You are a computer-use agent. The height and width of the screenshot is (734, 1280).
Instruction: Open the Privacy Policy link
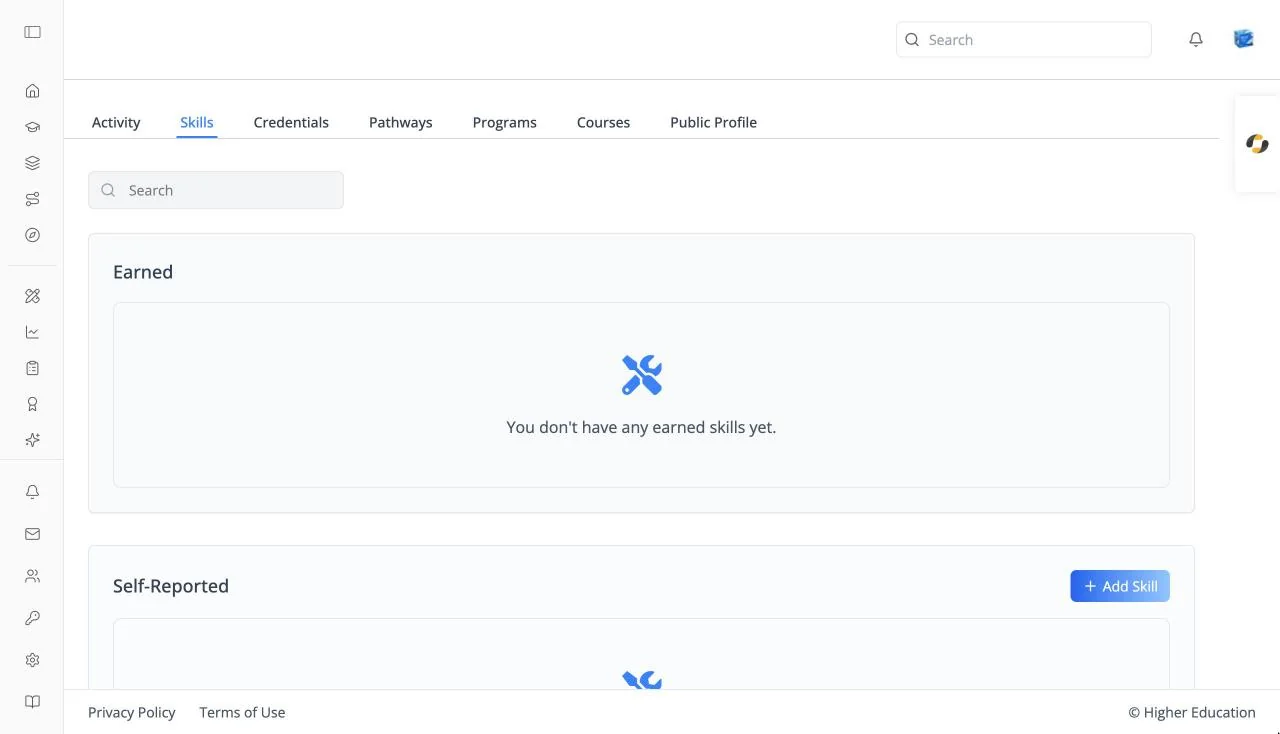[x=132, y=712]
